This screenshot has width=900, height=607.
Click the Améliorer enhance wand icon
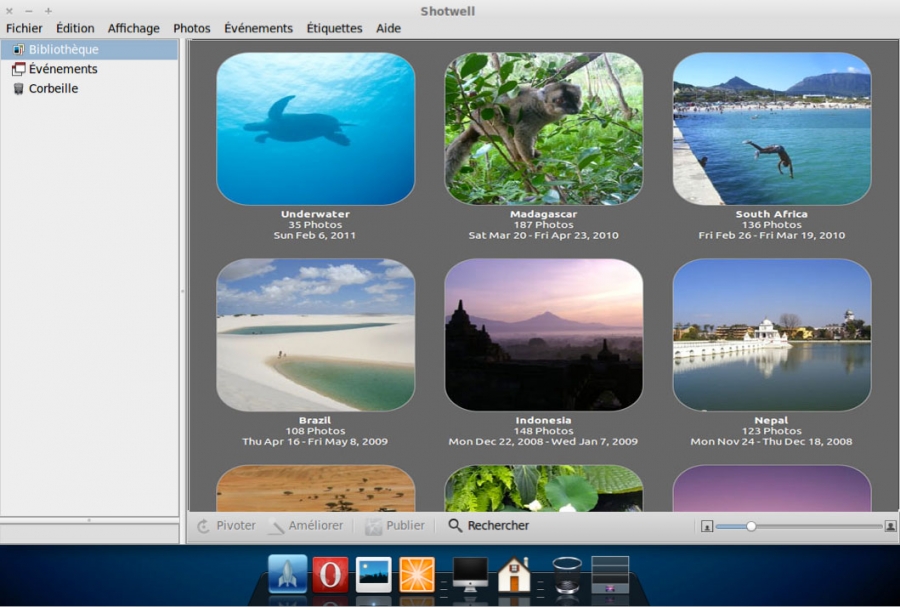click(276, 526)
